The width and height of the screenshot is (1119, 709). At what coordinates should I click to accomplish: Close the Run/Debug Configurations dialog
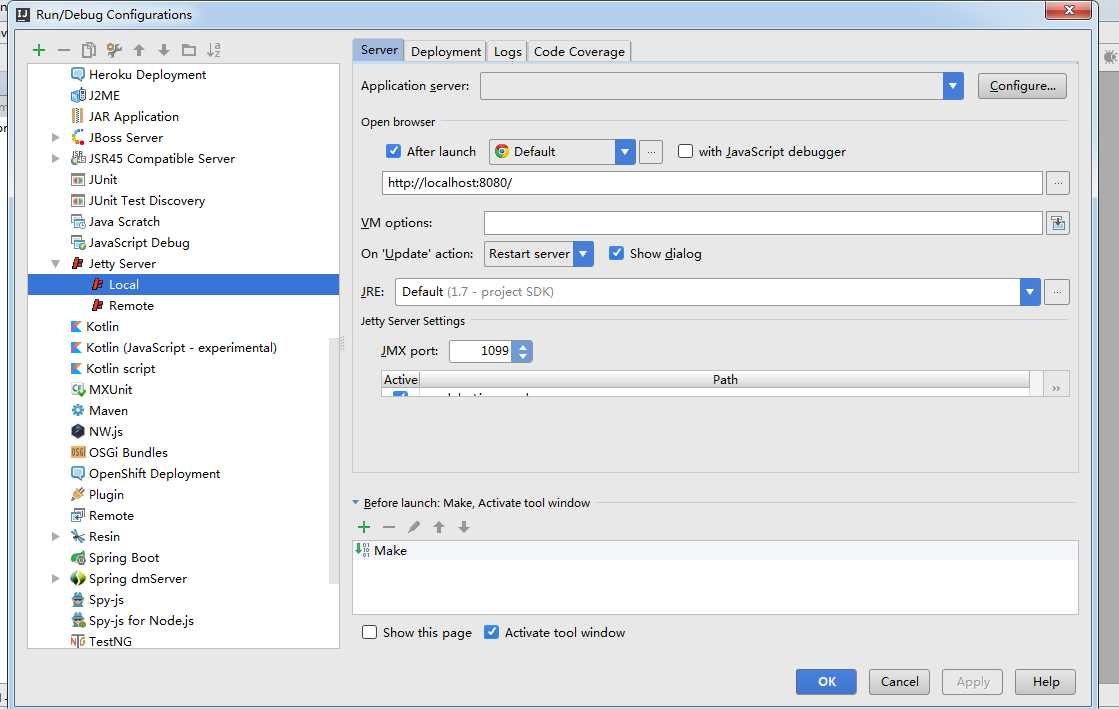pos(1068,9)
